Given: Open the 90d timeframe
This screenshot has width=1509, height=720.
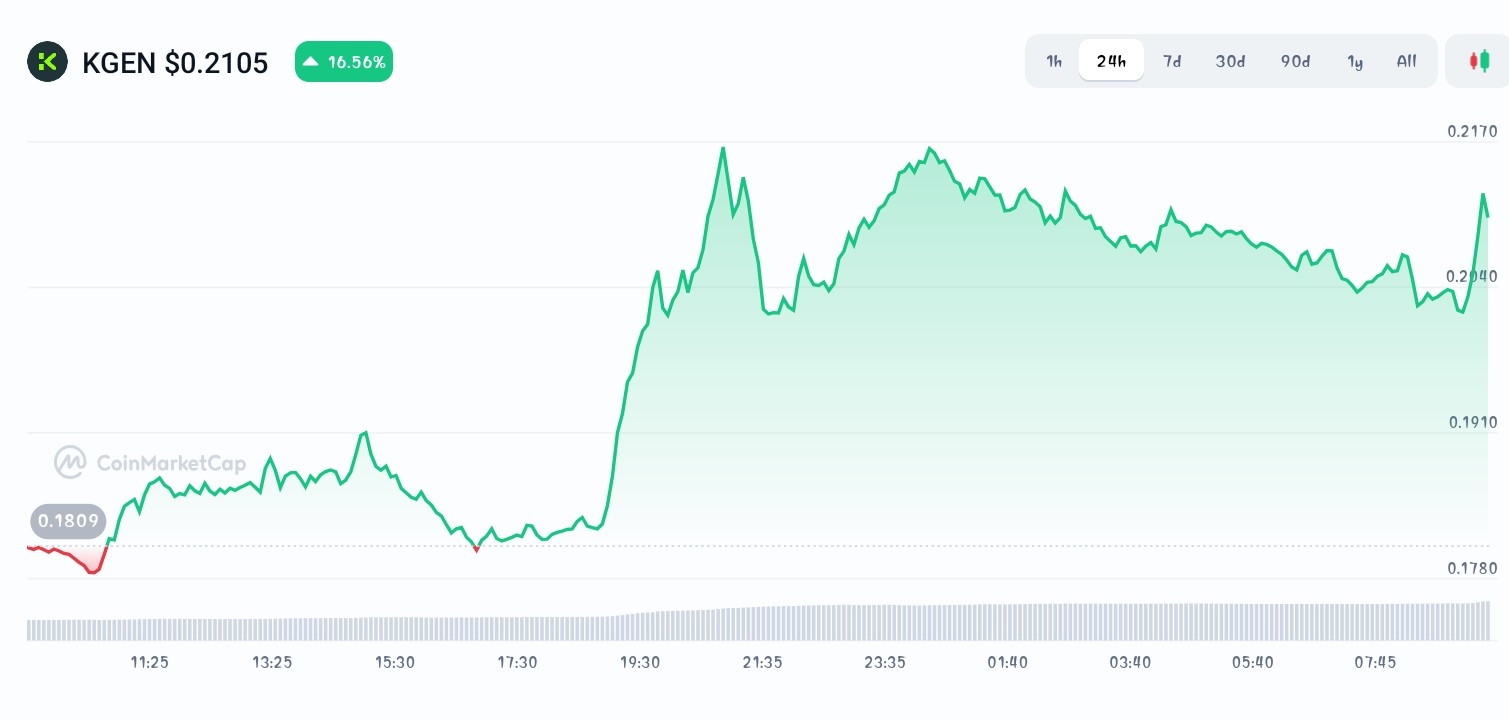Looking at the screenshot, I should click(x=1294, y=61).
